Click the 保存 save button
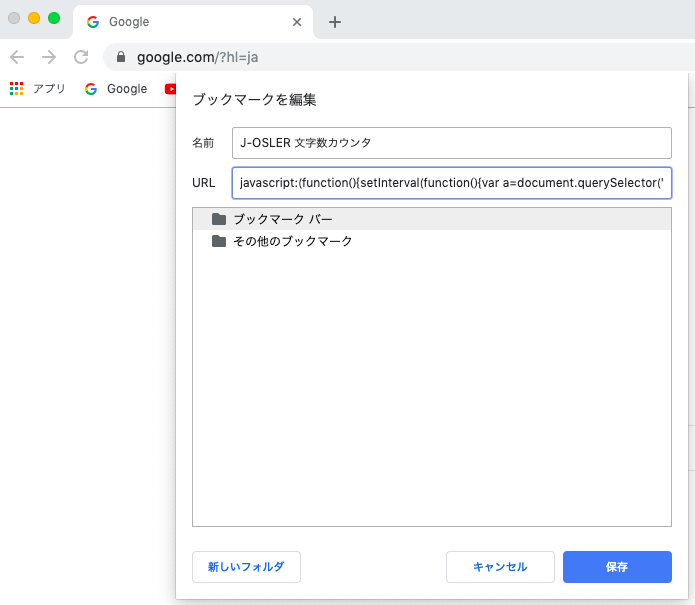 [x=617, y=566]
